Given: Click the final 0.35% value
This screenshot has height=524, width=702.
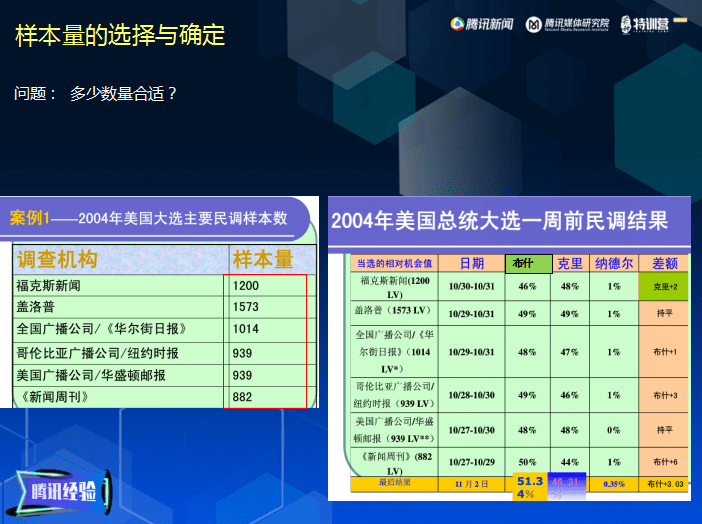Looking at the screenshot, I should [x=614, y=484].
